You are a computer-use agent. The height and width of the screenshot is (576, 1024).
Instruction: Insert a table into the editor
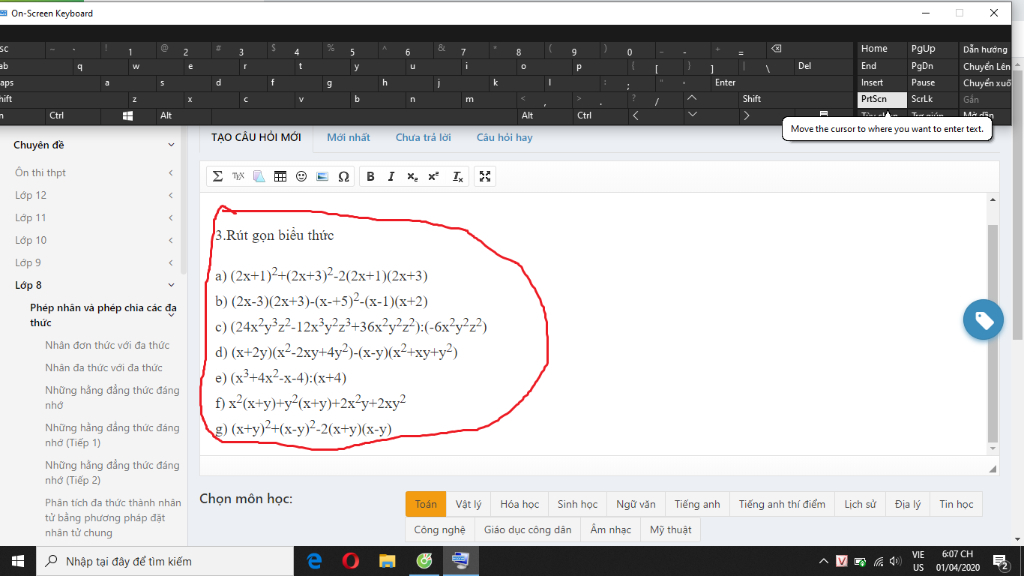click(x=280, y=176)
